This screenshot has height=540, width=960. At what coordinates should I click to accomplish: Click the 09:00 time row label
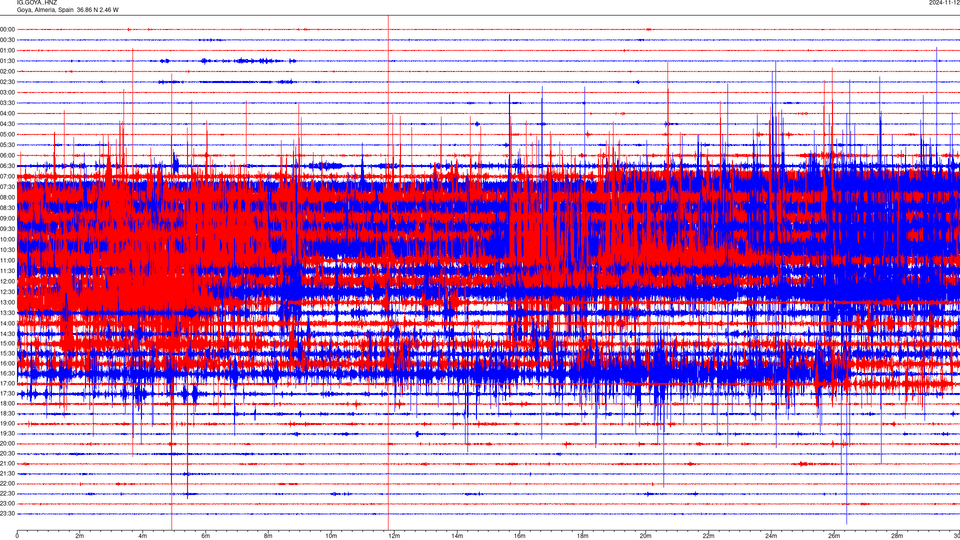pyautogui.click(x=8, y=219)
